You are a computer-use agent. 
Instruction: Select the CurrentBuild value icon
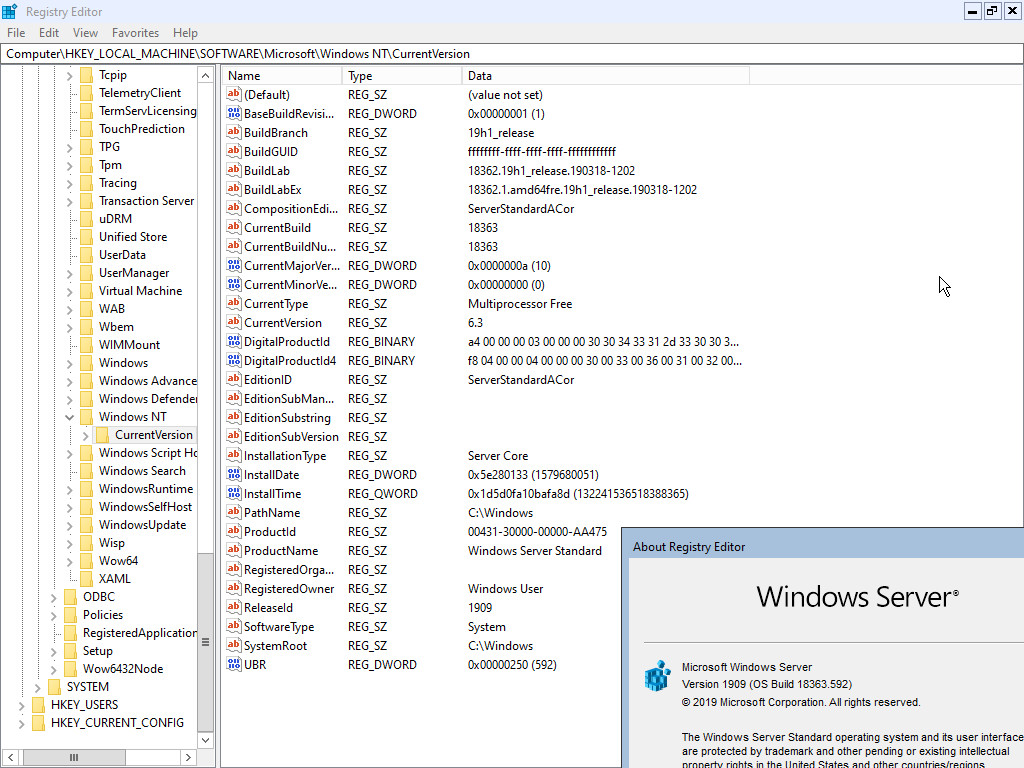(234, 227)
